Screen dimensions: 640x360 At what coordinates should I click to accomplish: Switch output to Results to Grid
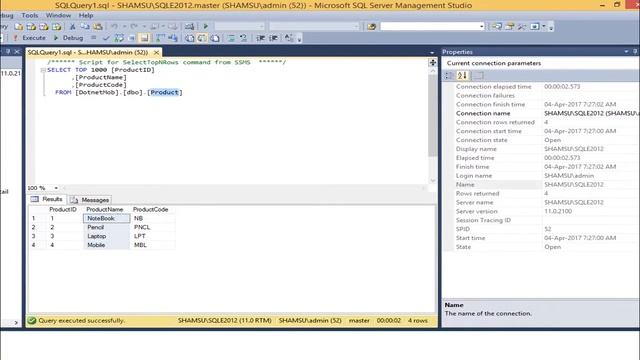click(x=202, y=38)
